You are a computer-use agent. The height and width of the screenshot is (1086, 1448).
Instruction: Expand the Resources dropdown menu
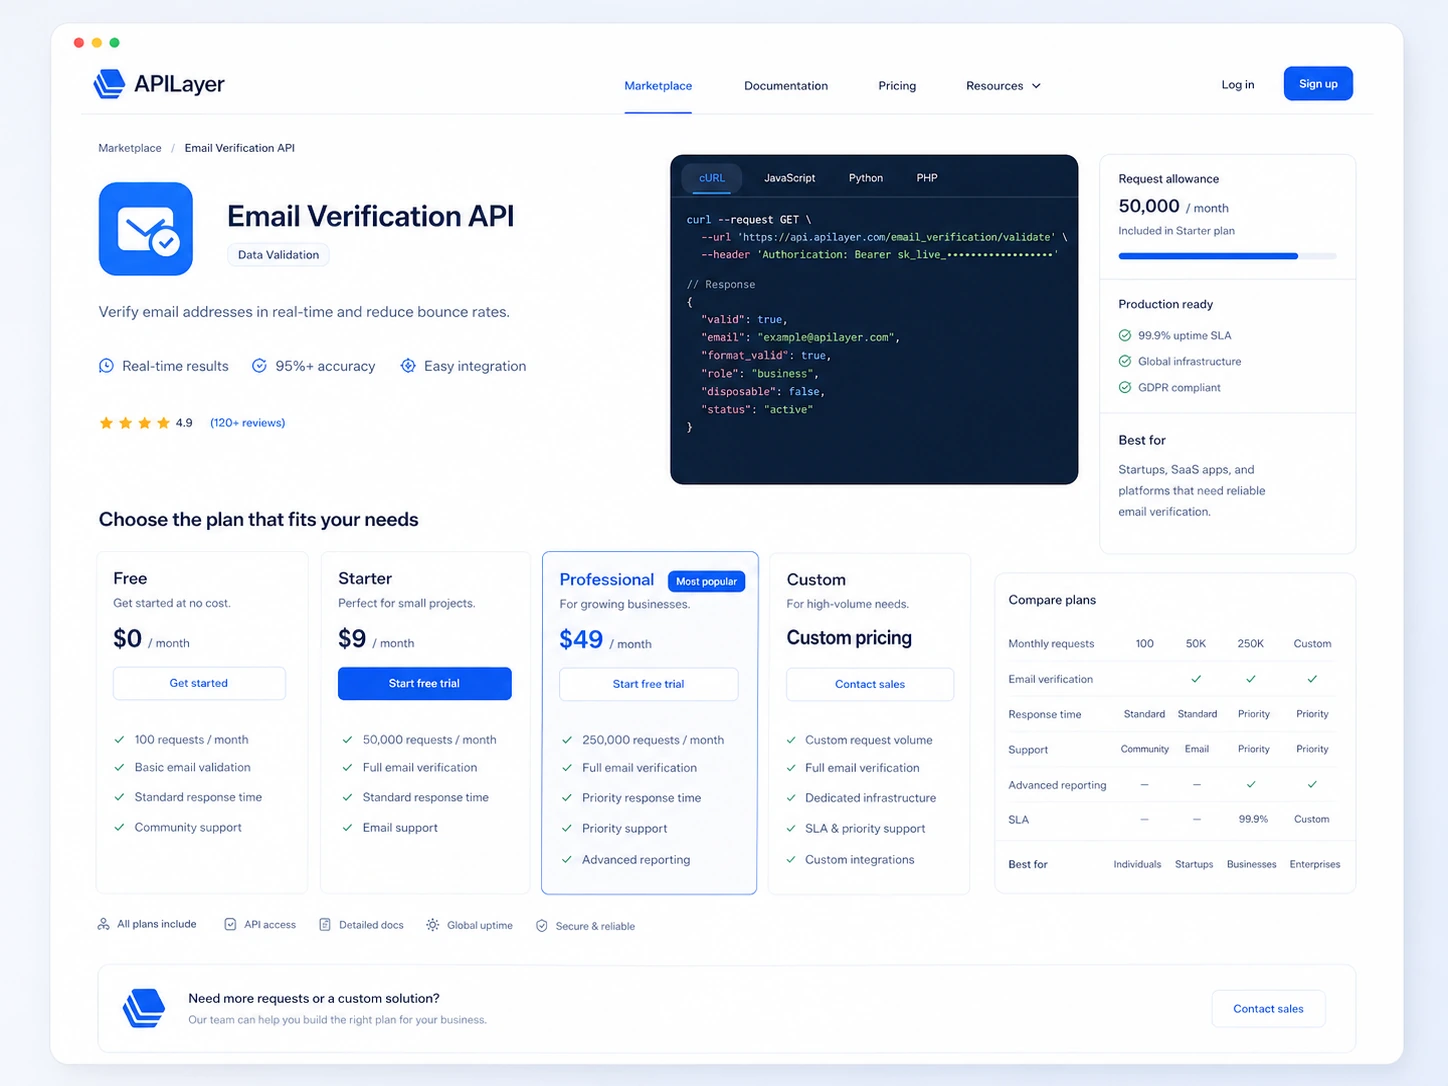(1003, 86)
